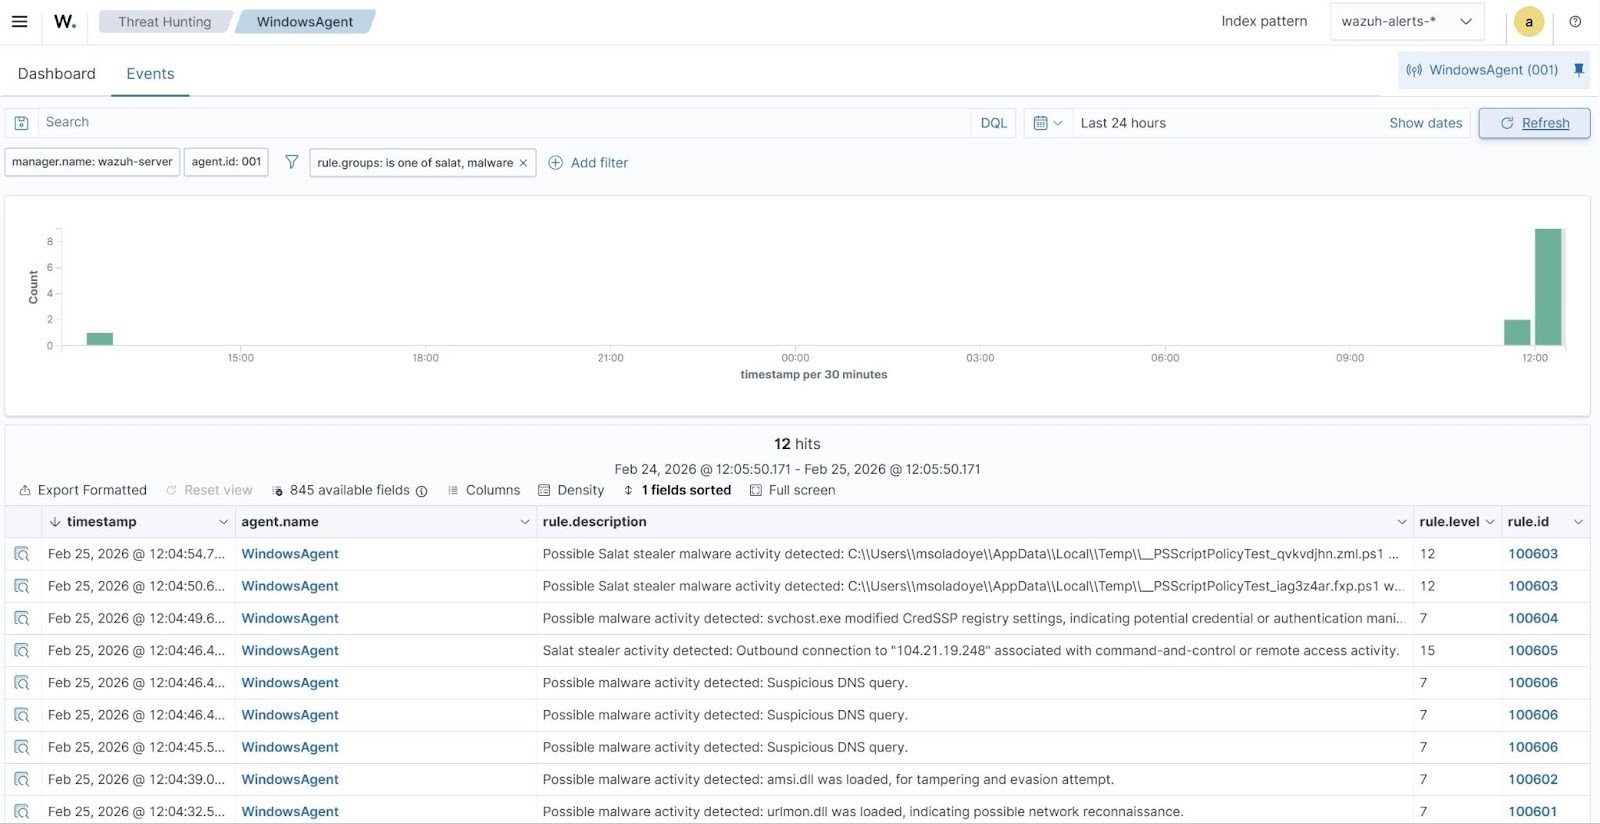Click the Wazuh W. logo
This screenshot has width=1600, height=824.
65,21
